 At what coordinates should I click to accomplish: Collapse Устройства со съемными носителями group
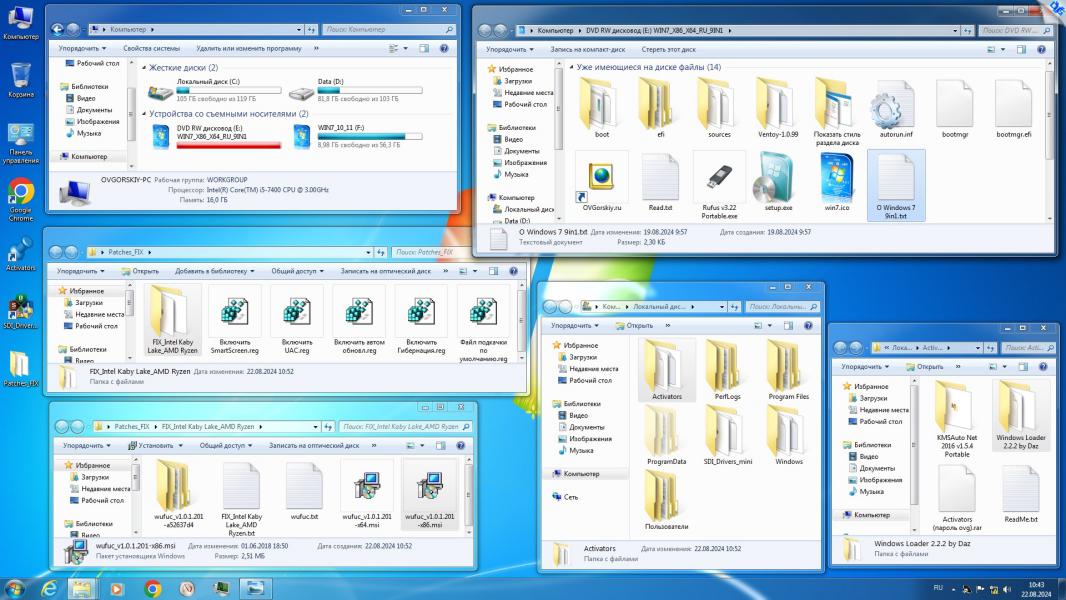[x=144, y=114]
